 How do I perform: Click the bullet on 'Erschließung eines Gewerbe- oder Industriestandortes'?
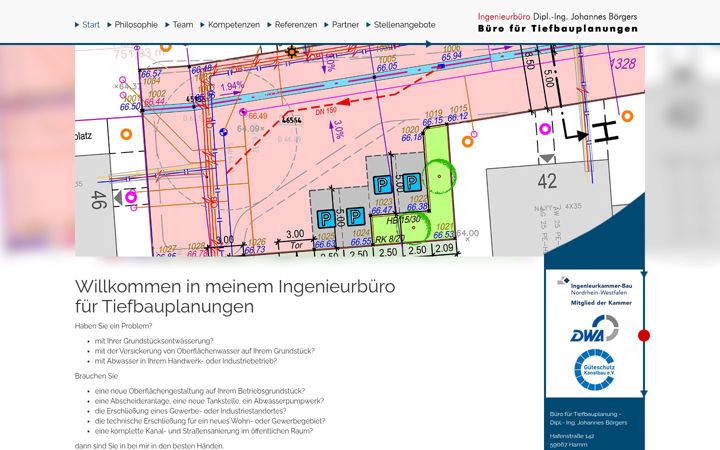(x=190, y=411)
